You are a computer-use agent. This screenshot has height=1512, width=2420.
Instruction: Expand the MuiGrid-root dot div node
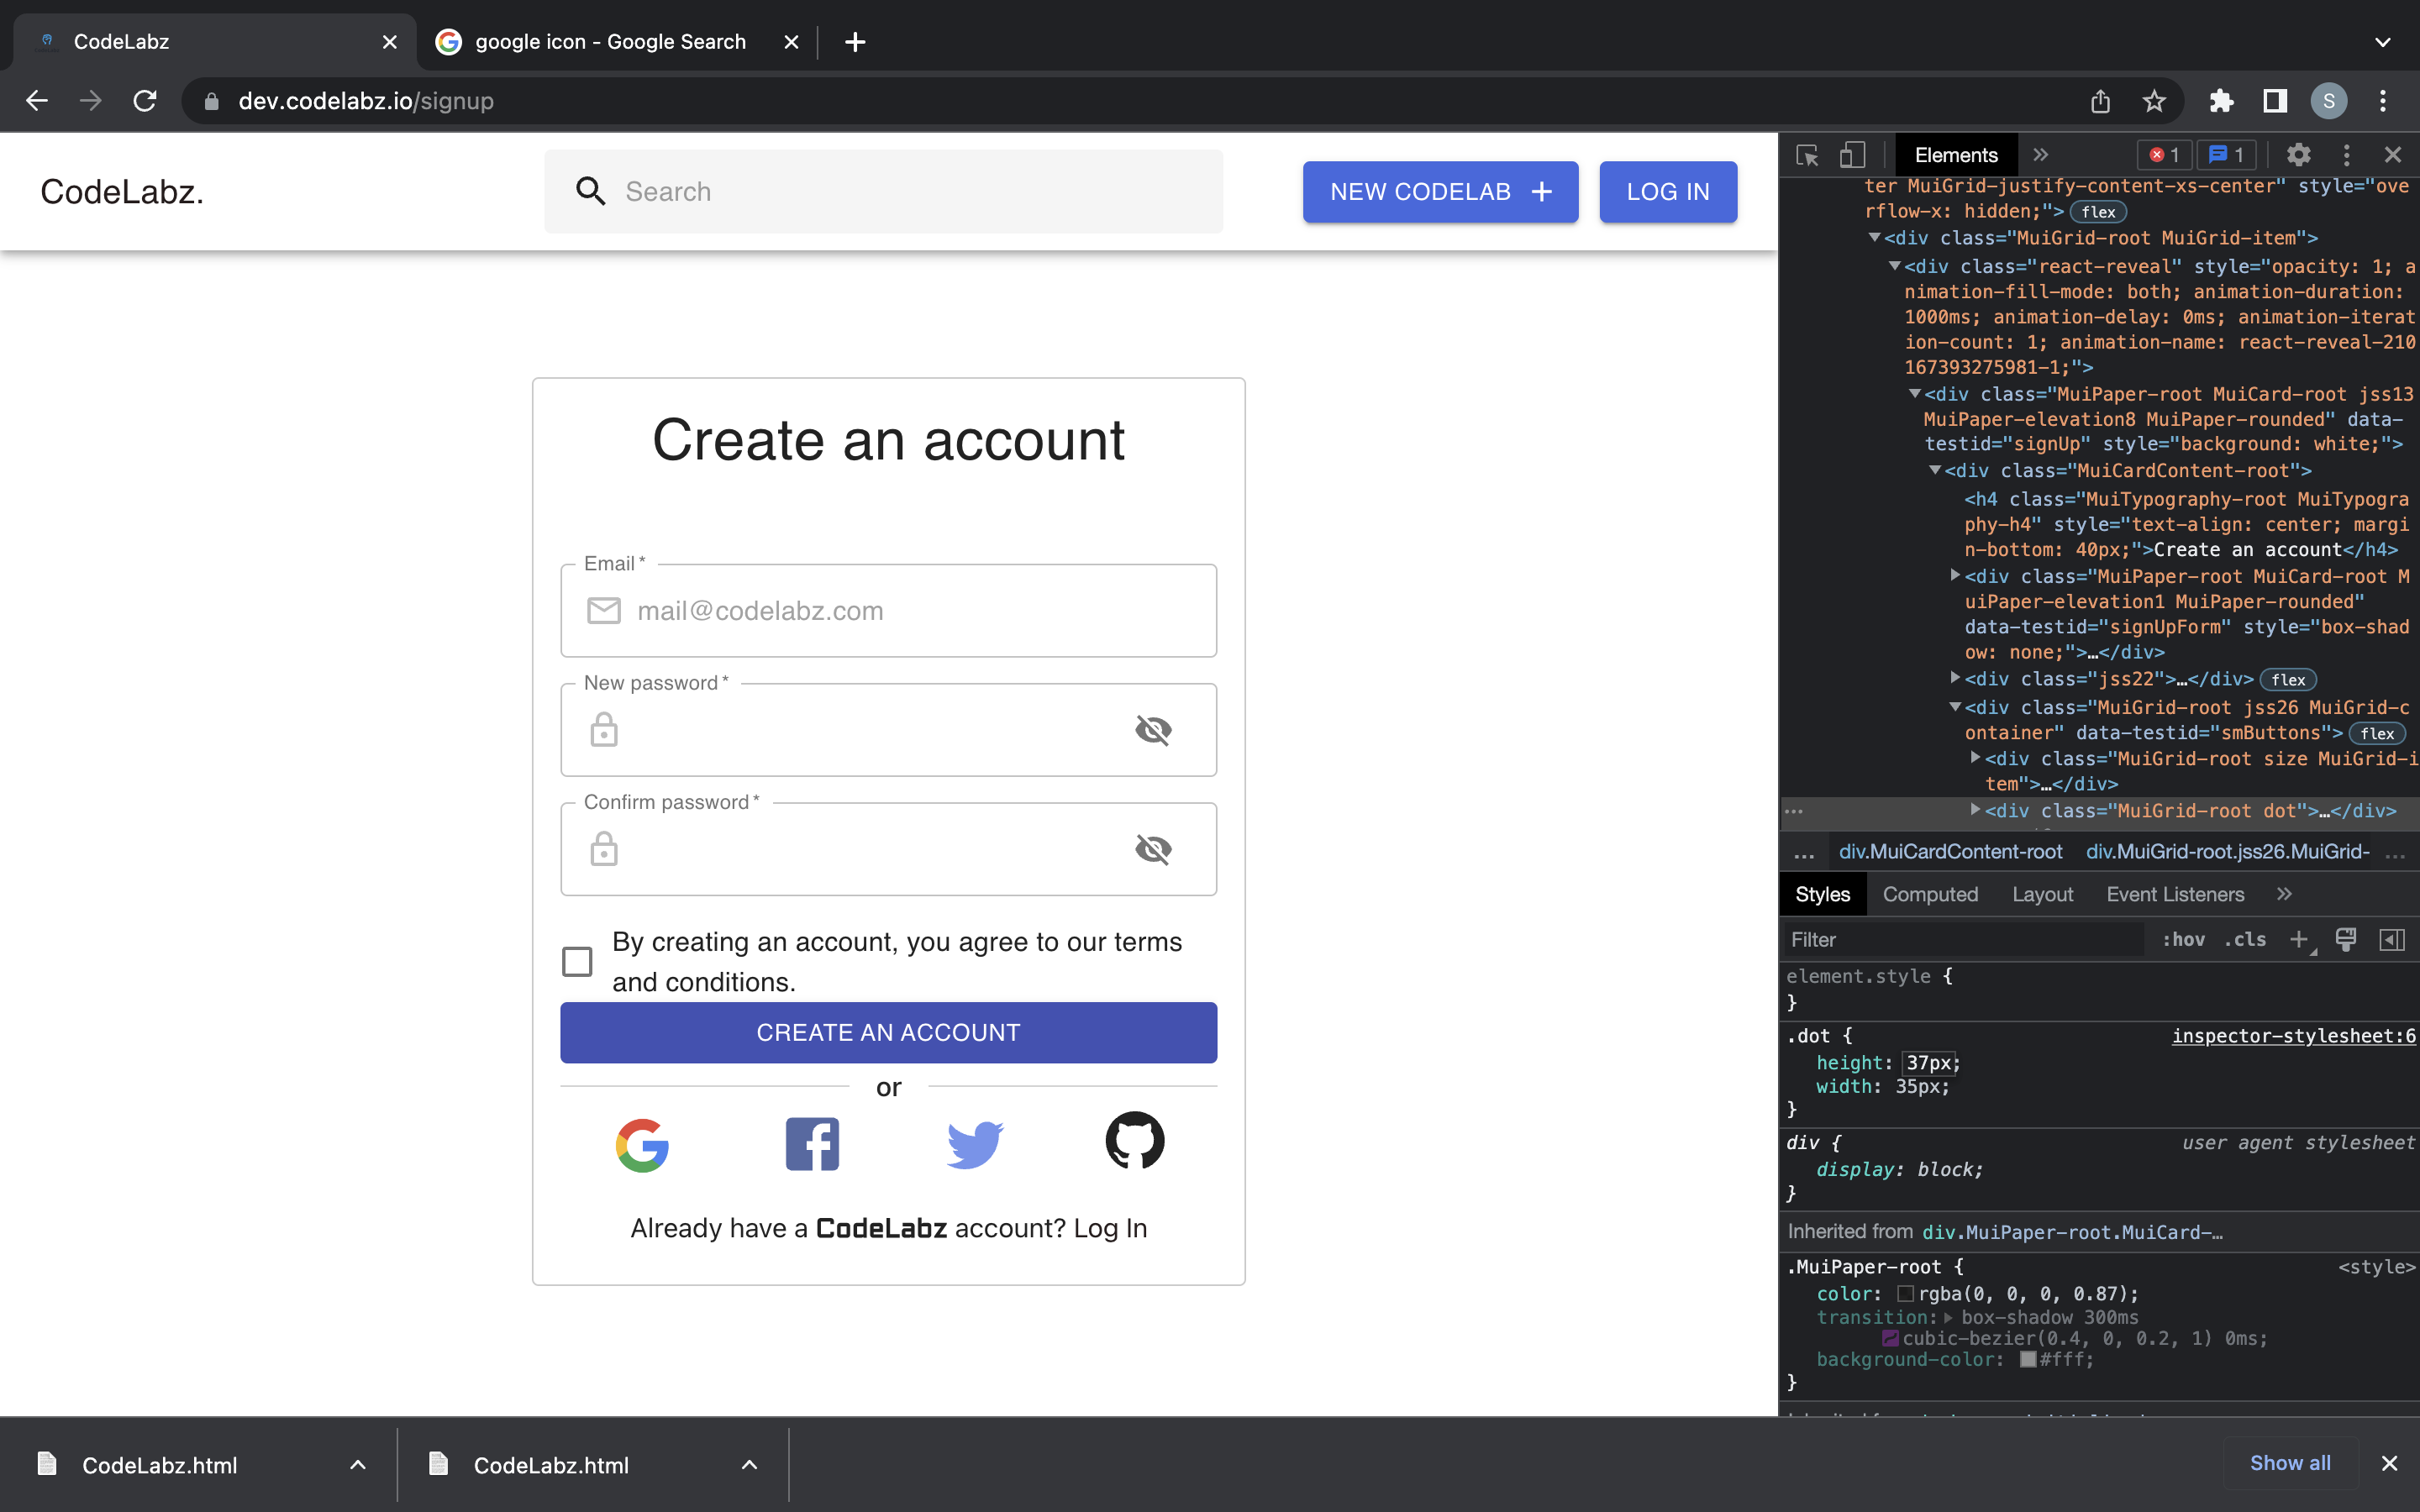1975,810
